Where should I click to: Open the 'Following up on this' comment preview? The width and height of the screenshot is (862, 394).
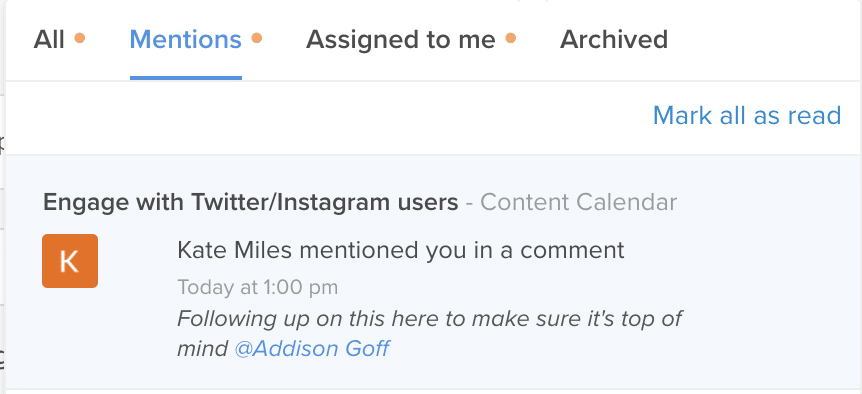tap(430, 334)
